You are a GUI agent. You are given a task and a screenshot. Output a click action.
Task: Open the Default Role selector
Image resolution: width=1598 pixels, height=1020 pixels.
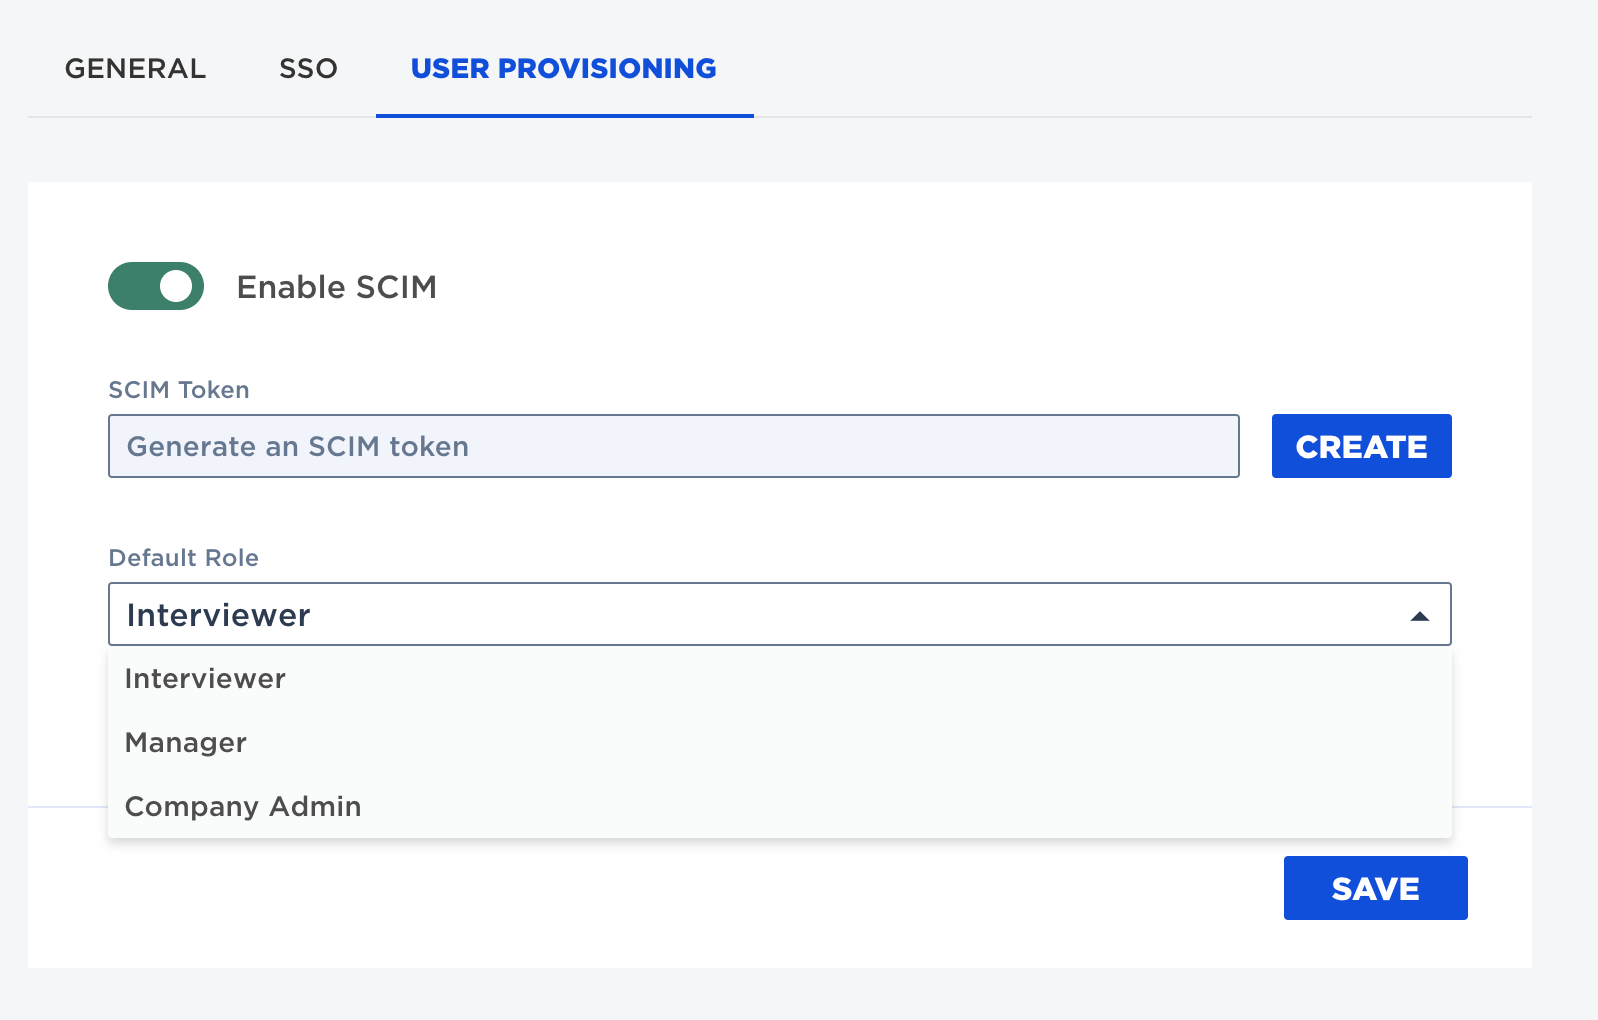[x=780, y=614]
